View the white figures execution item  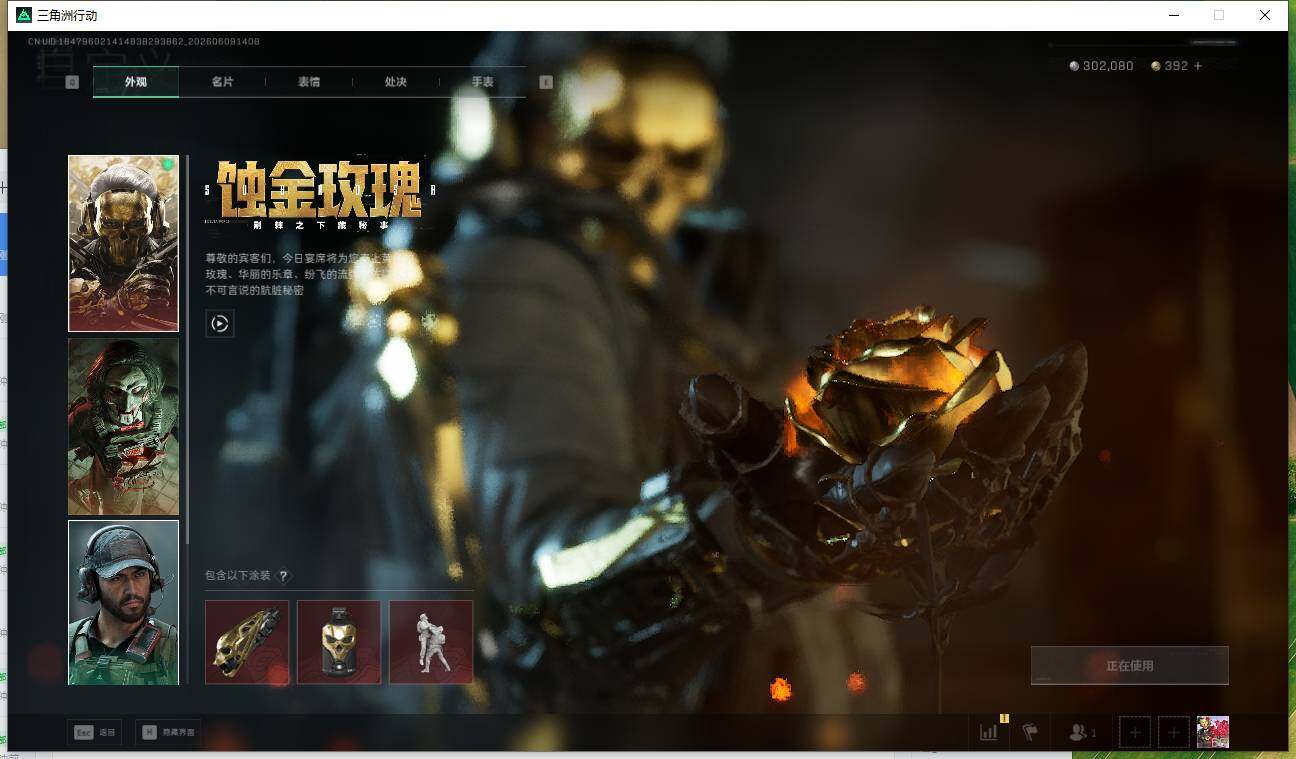pos(431,642)
